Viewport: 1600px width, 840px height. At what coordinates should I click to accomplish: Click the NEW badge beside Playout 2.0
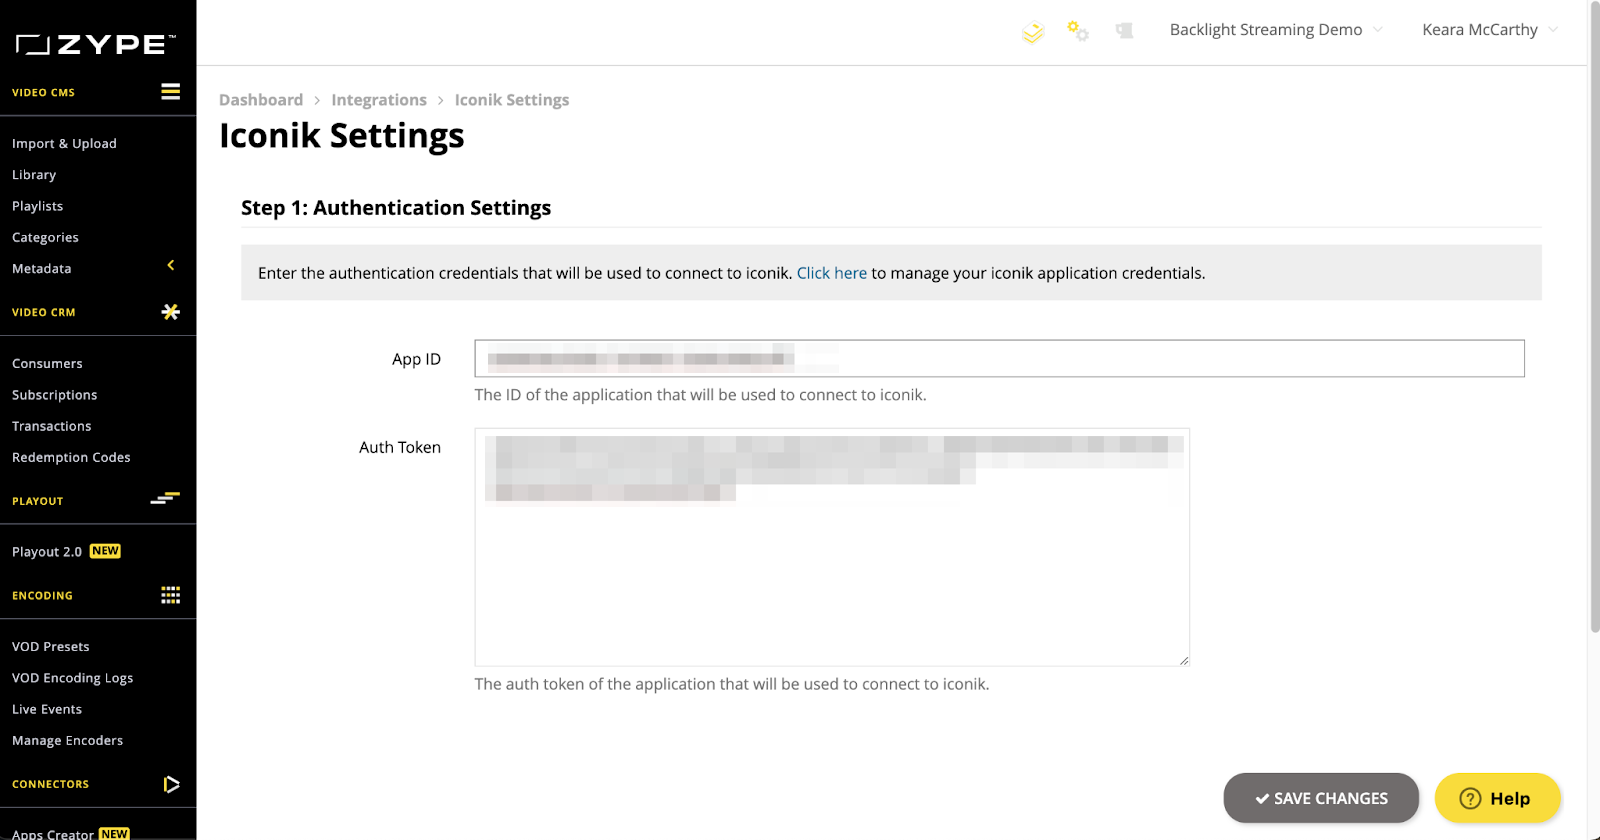105,551
